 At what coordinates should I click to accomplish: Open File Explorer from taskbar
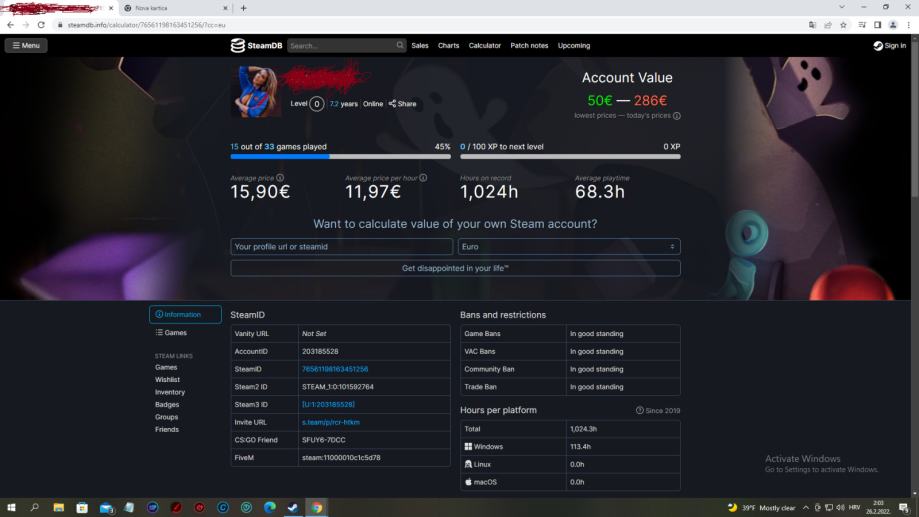pos(59,508)
